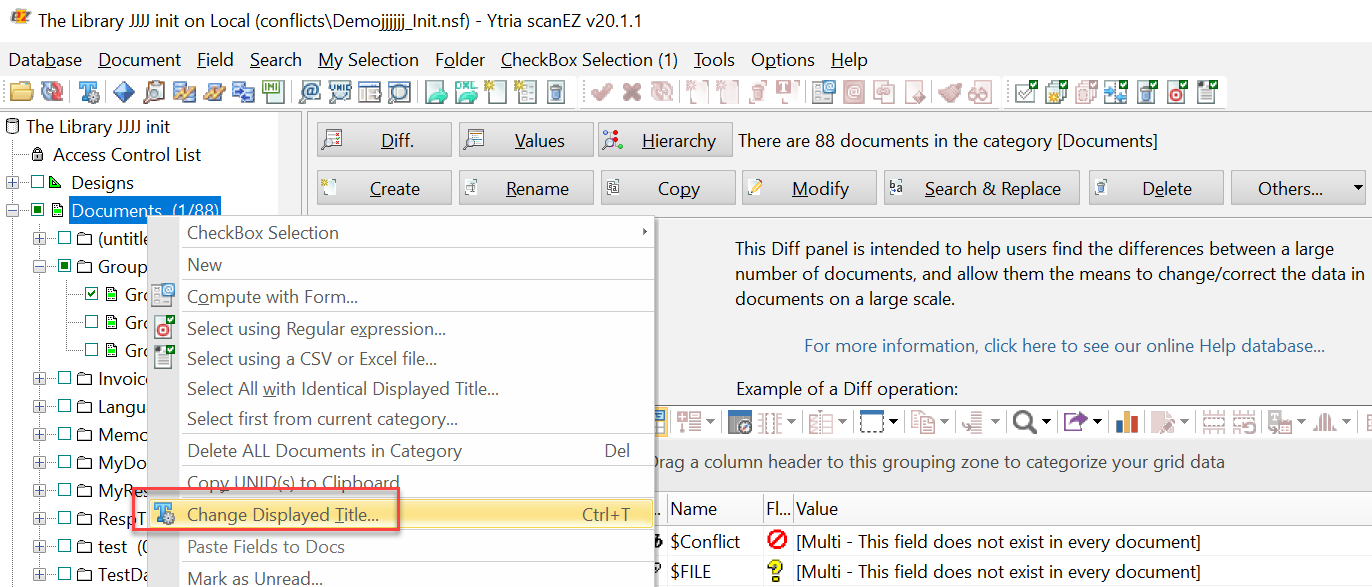The width and height of the screenshot is (1372, 587).
Task: Tick the Invoice folder checkbox
Action: point(64,379)
